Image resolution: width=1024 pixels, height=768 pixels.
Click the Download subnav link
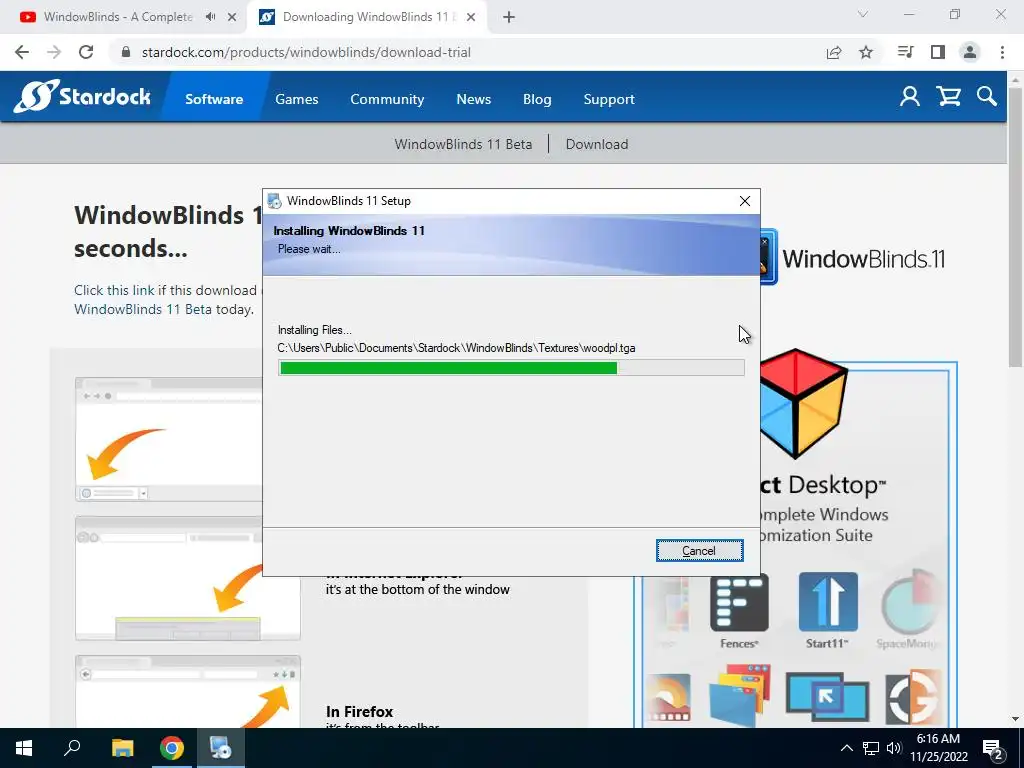597,144
